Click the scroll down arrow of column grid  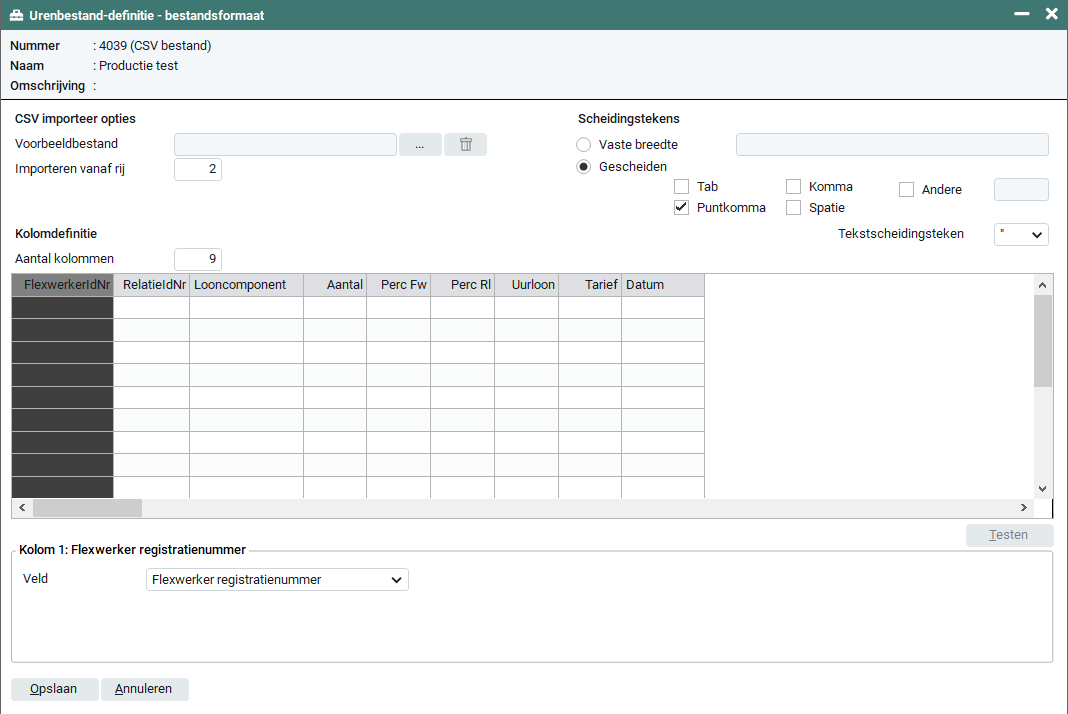tap(1042, 488)
